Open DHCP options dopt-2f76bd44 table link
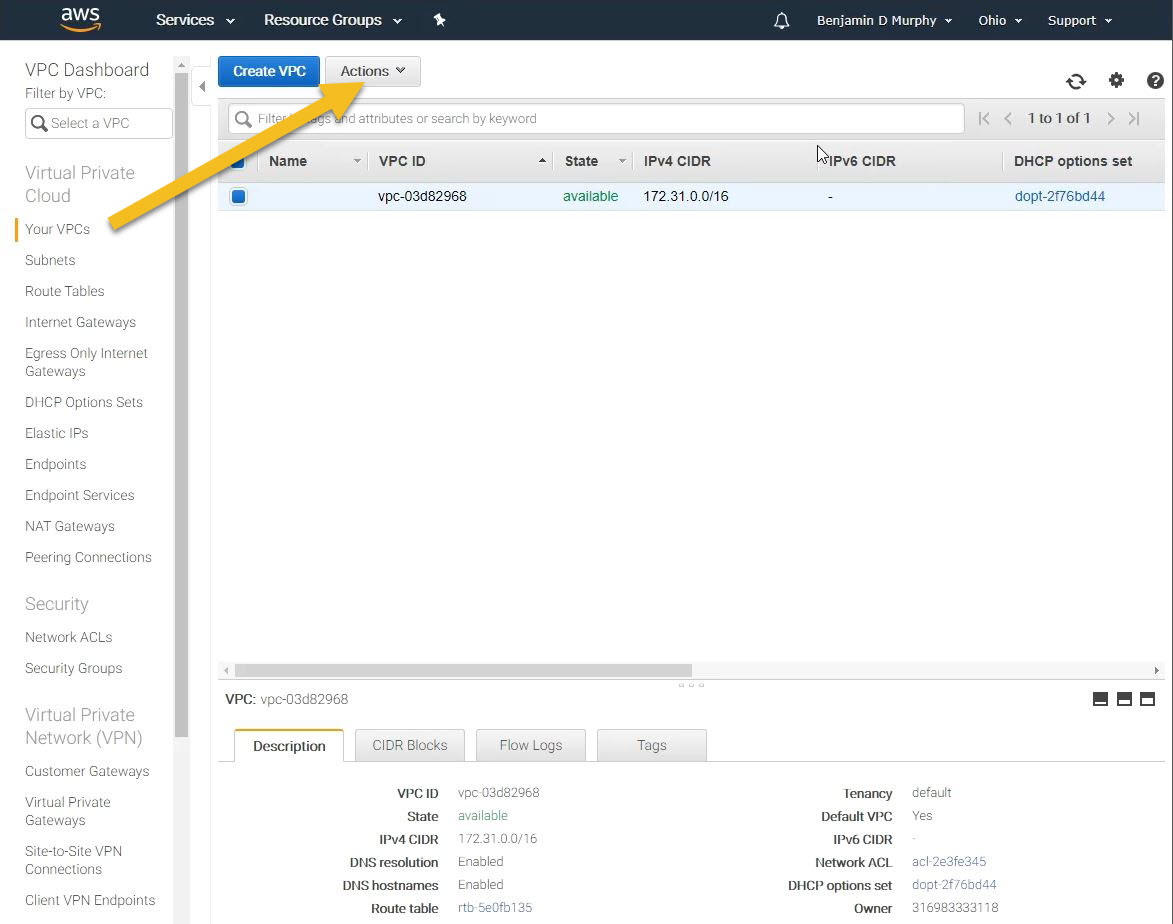Viewport: 1173px width, 924px height. coord(1059,196)
